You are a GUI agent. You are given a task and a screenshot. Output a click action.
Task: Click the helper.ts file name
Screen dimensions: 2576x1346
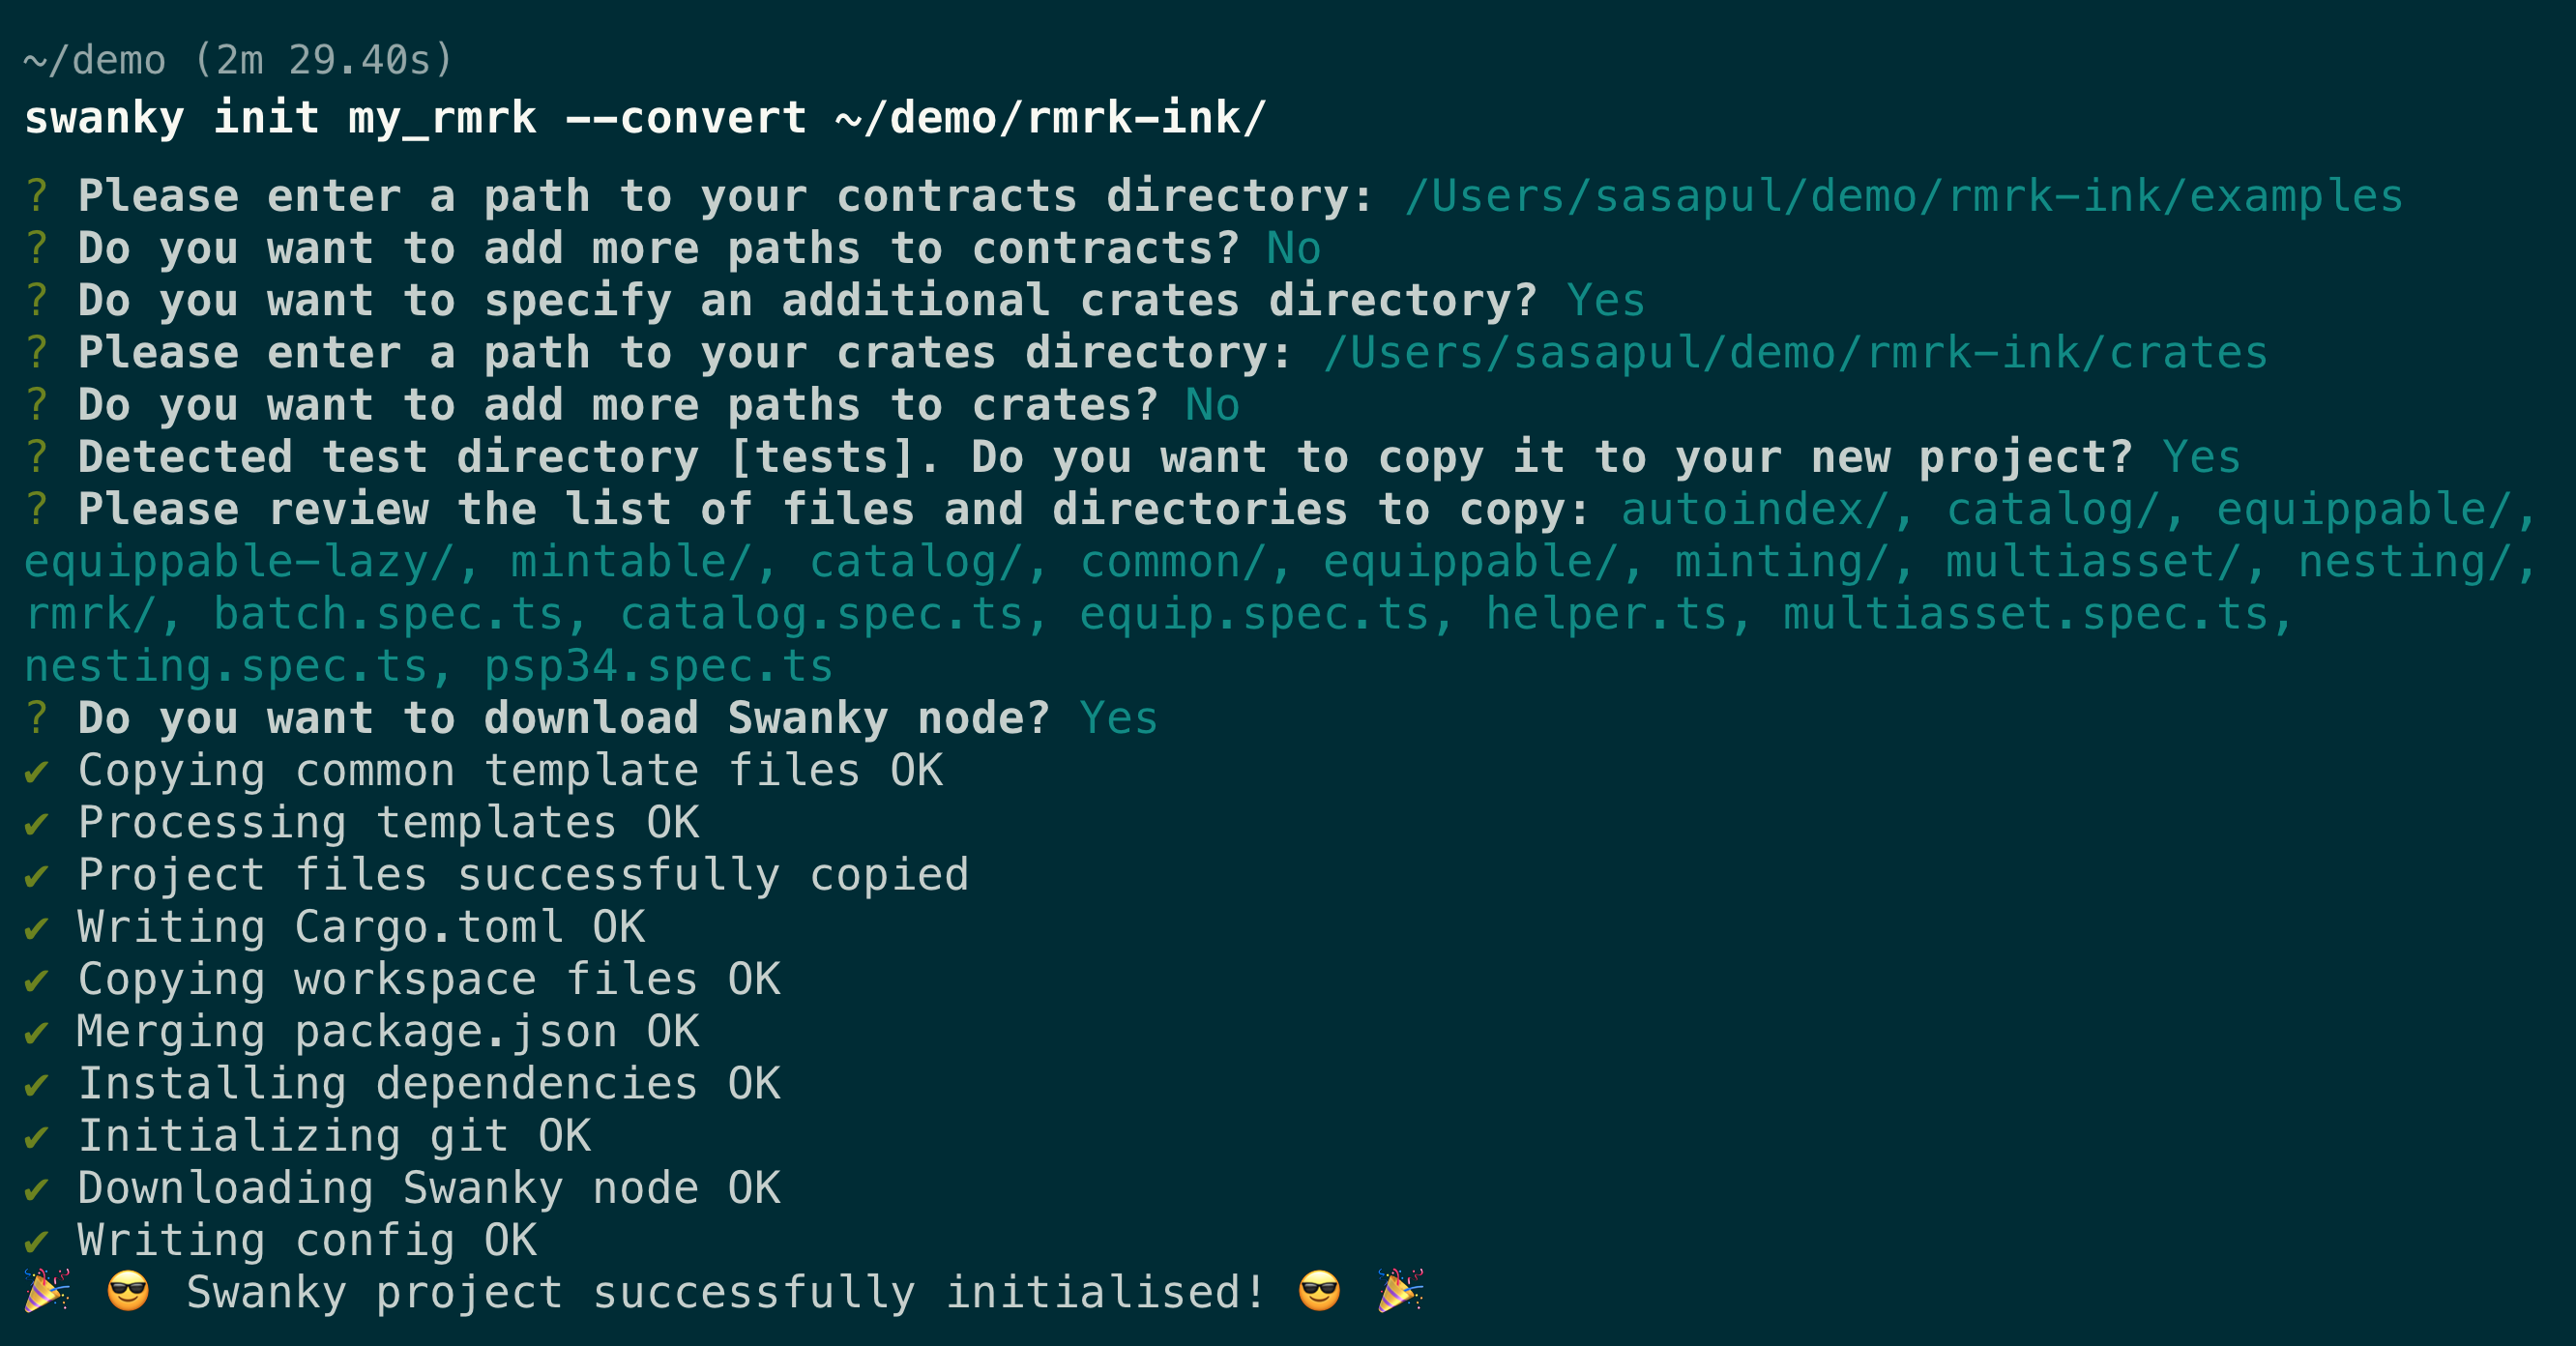(x=1606, y=615)
